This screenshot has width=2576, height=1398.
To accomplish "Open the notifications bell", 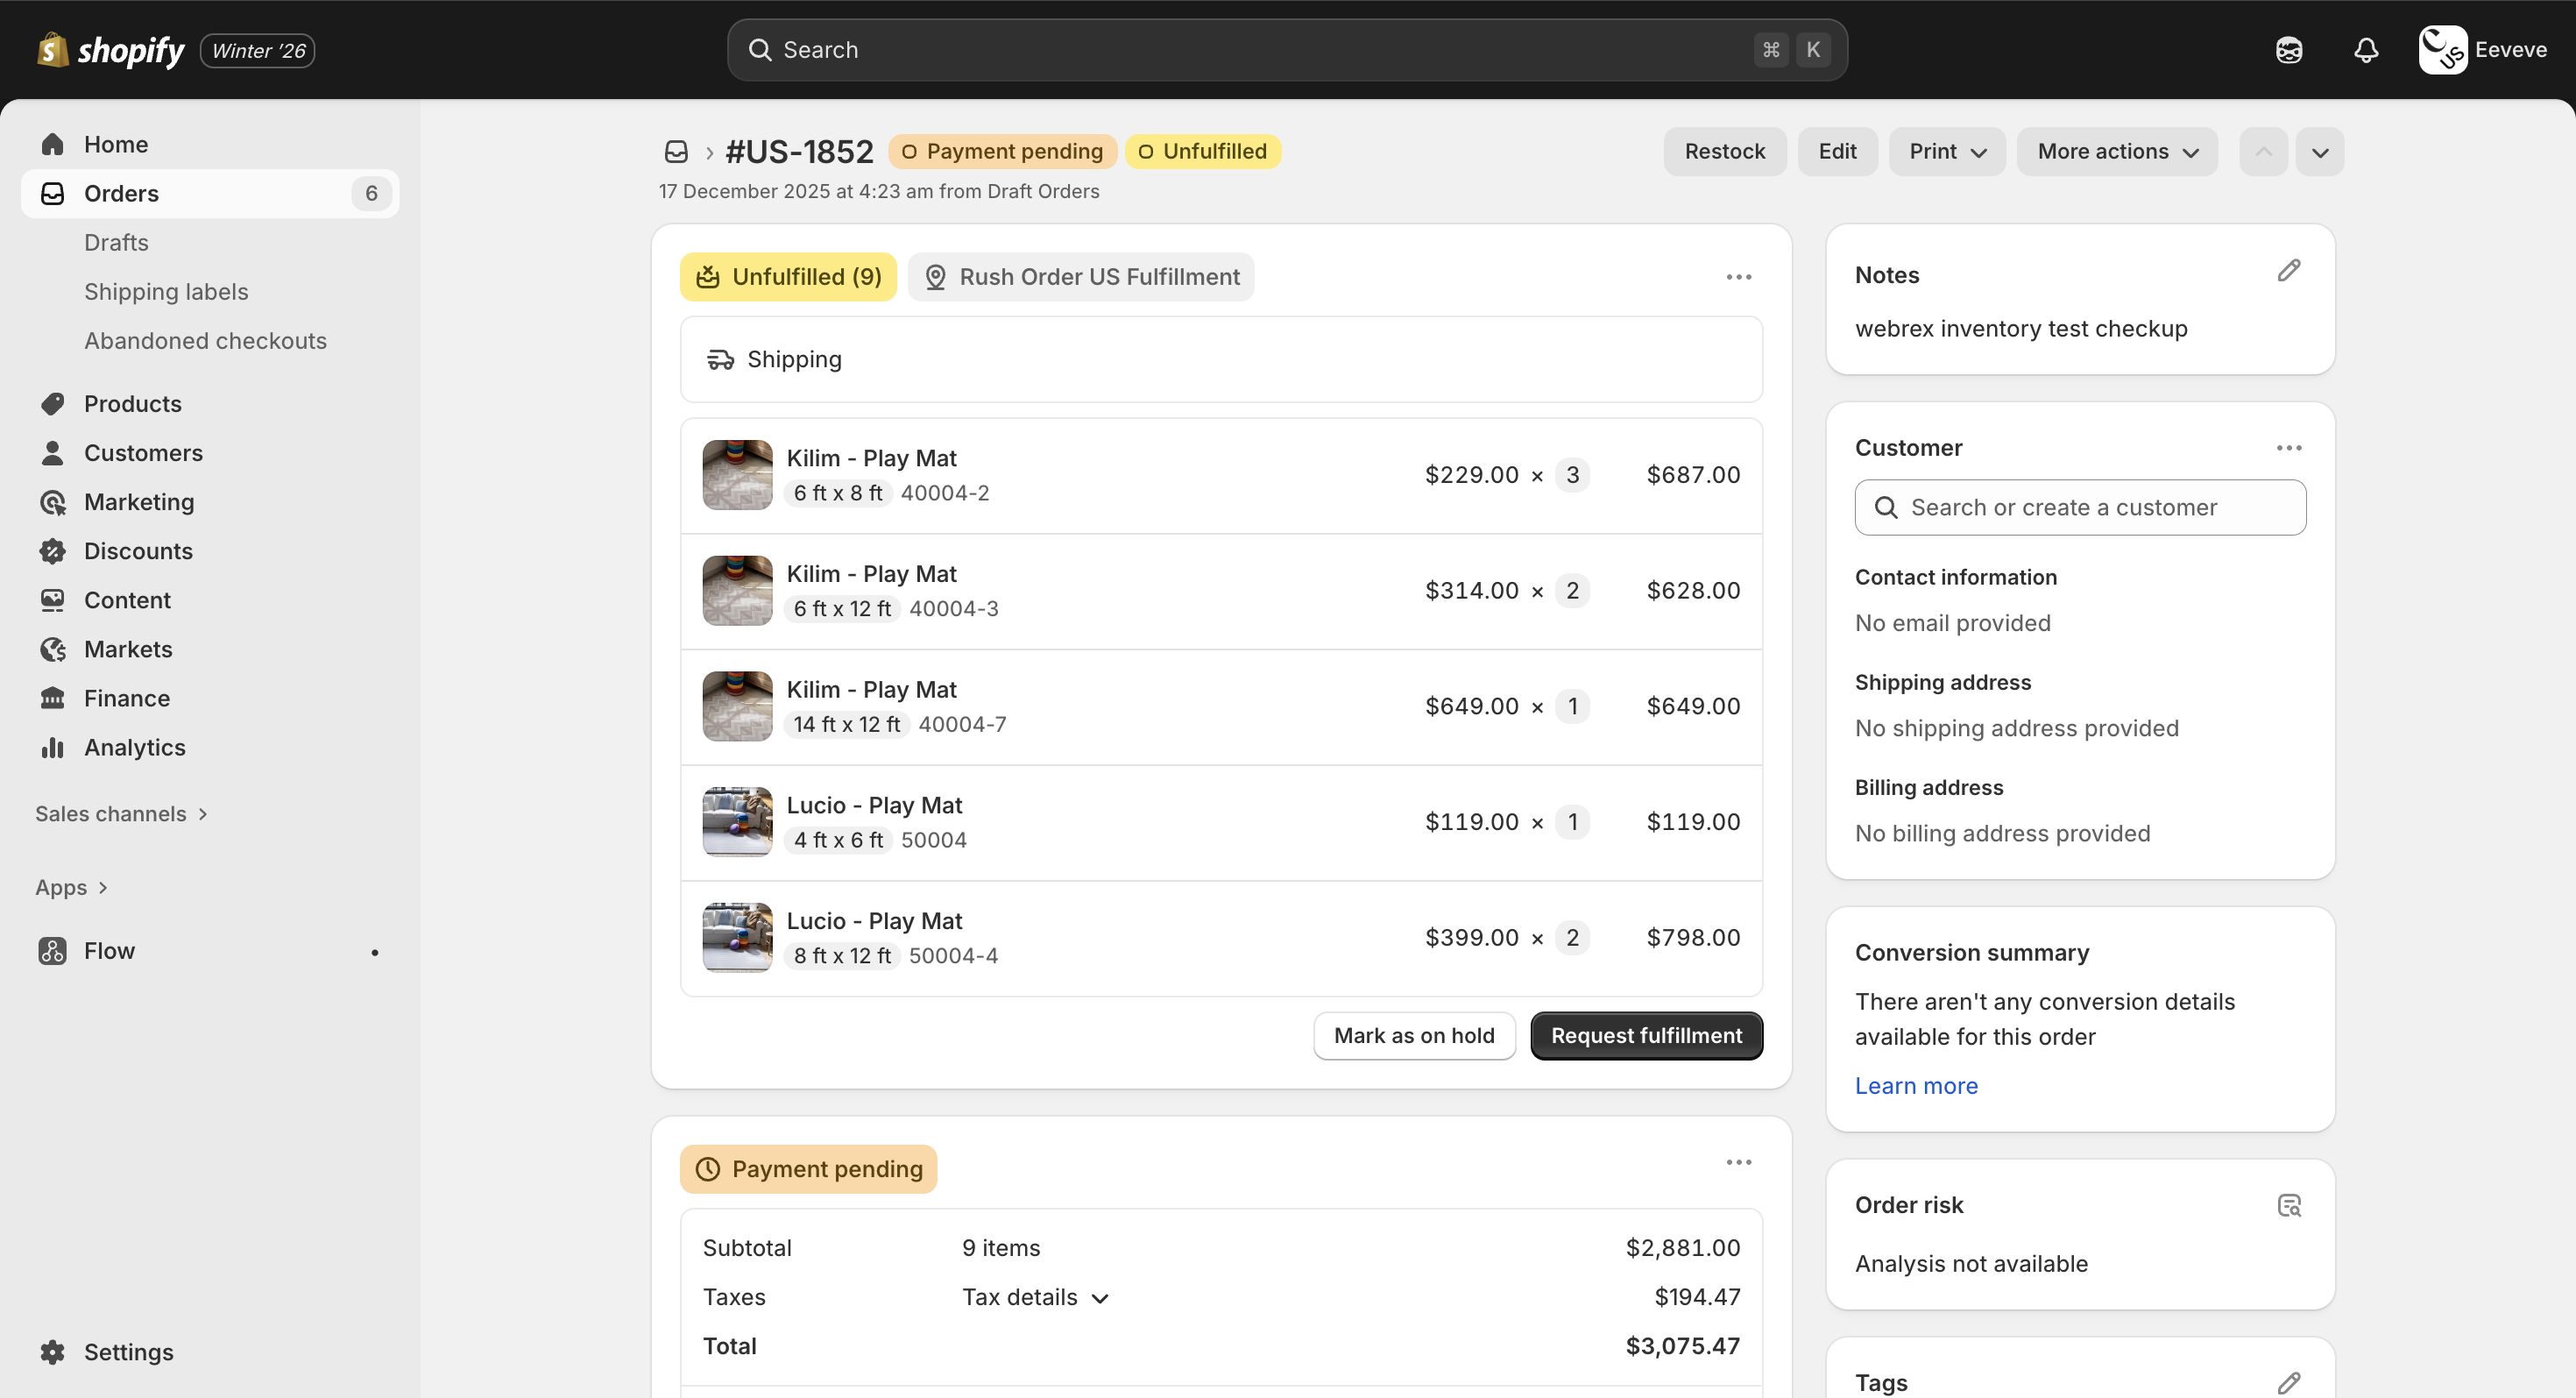I will pyautogui.click(x=2366, y=49).
